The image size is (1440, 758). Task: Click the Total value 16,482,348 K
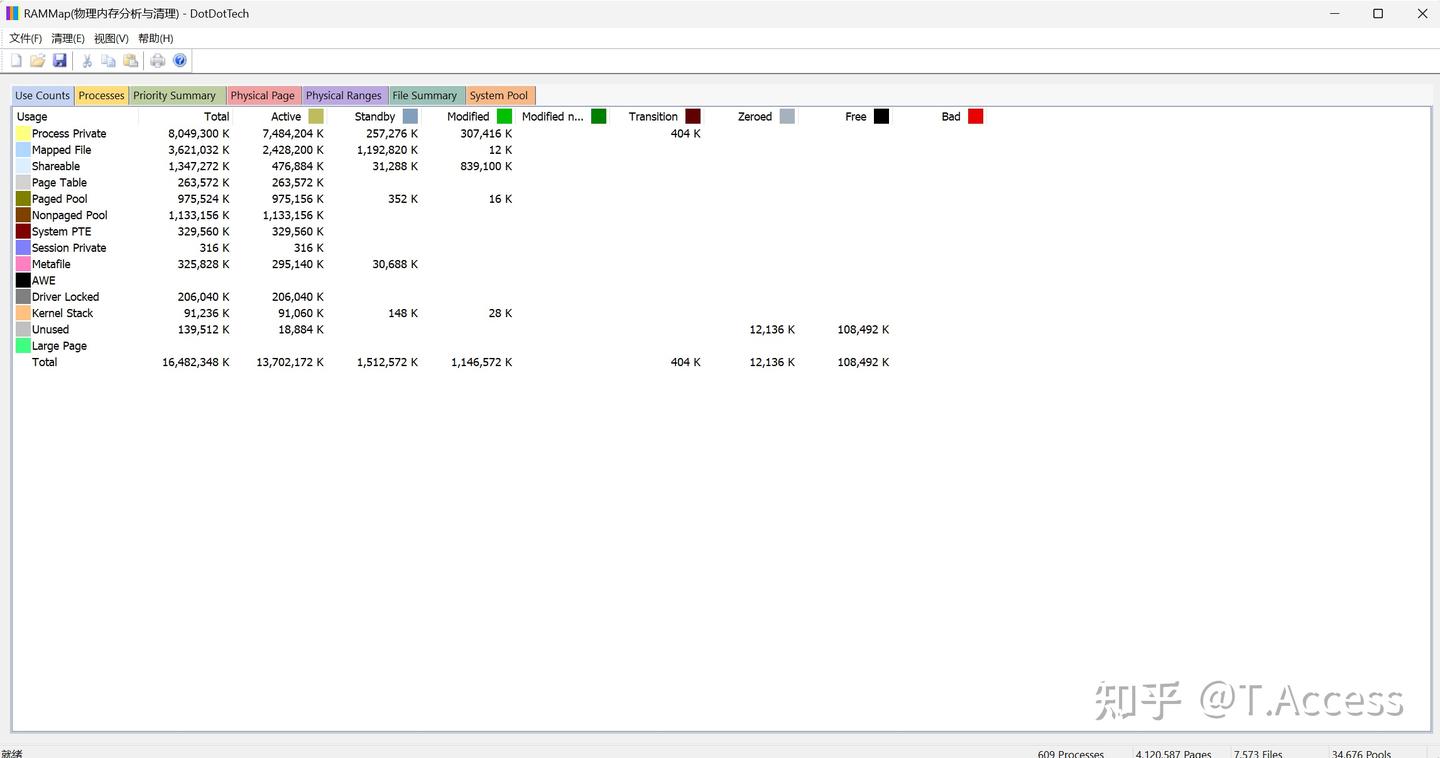pos(196,362)
